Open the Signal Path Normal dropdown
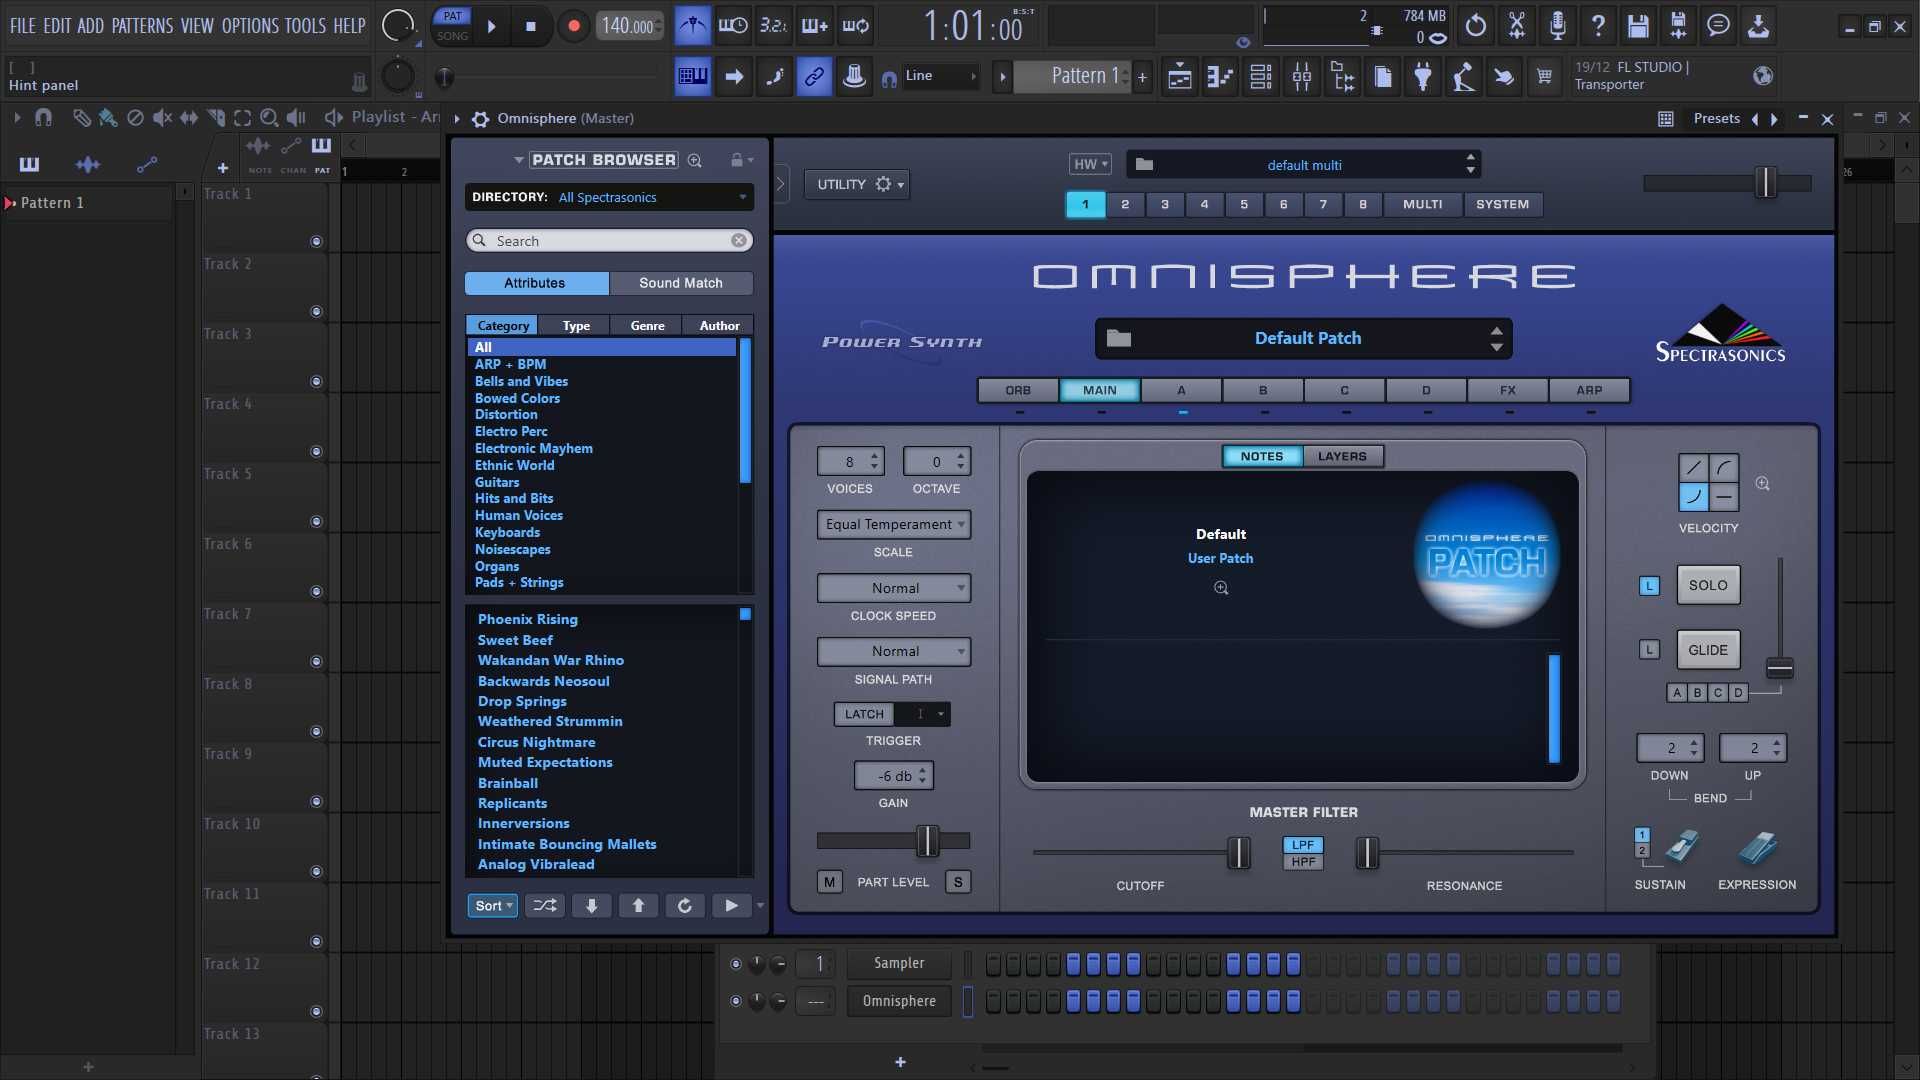This screenshot has height=1080, width=1920. 894,651
